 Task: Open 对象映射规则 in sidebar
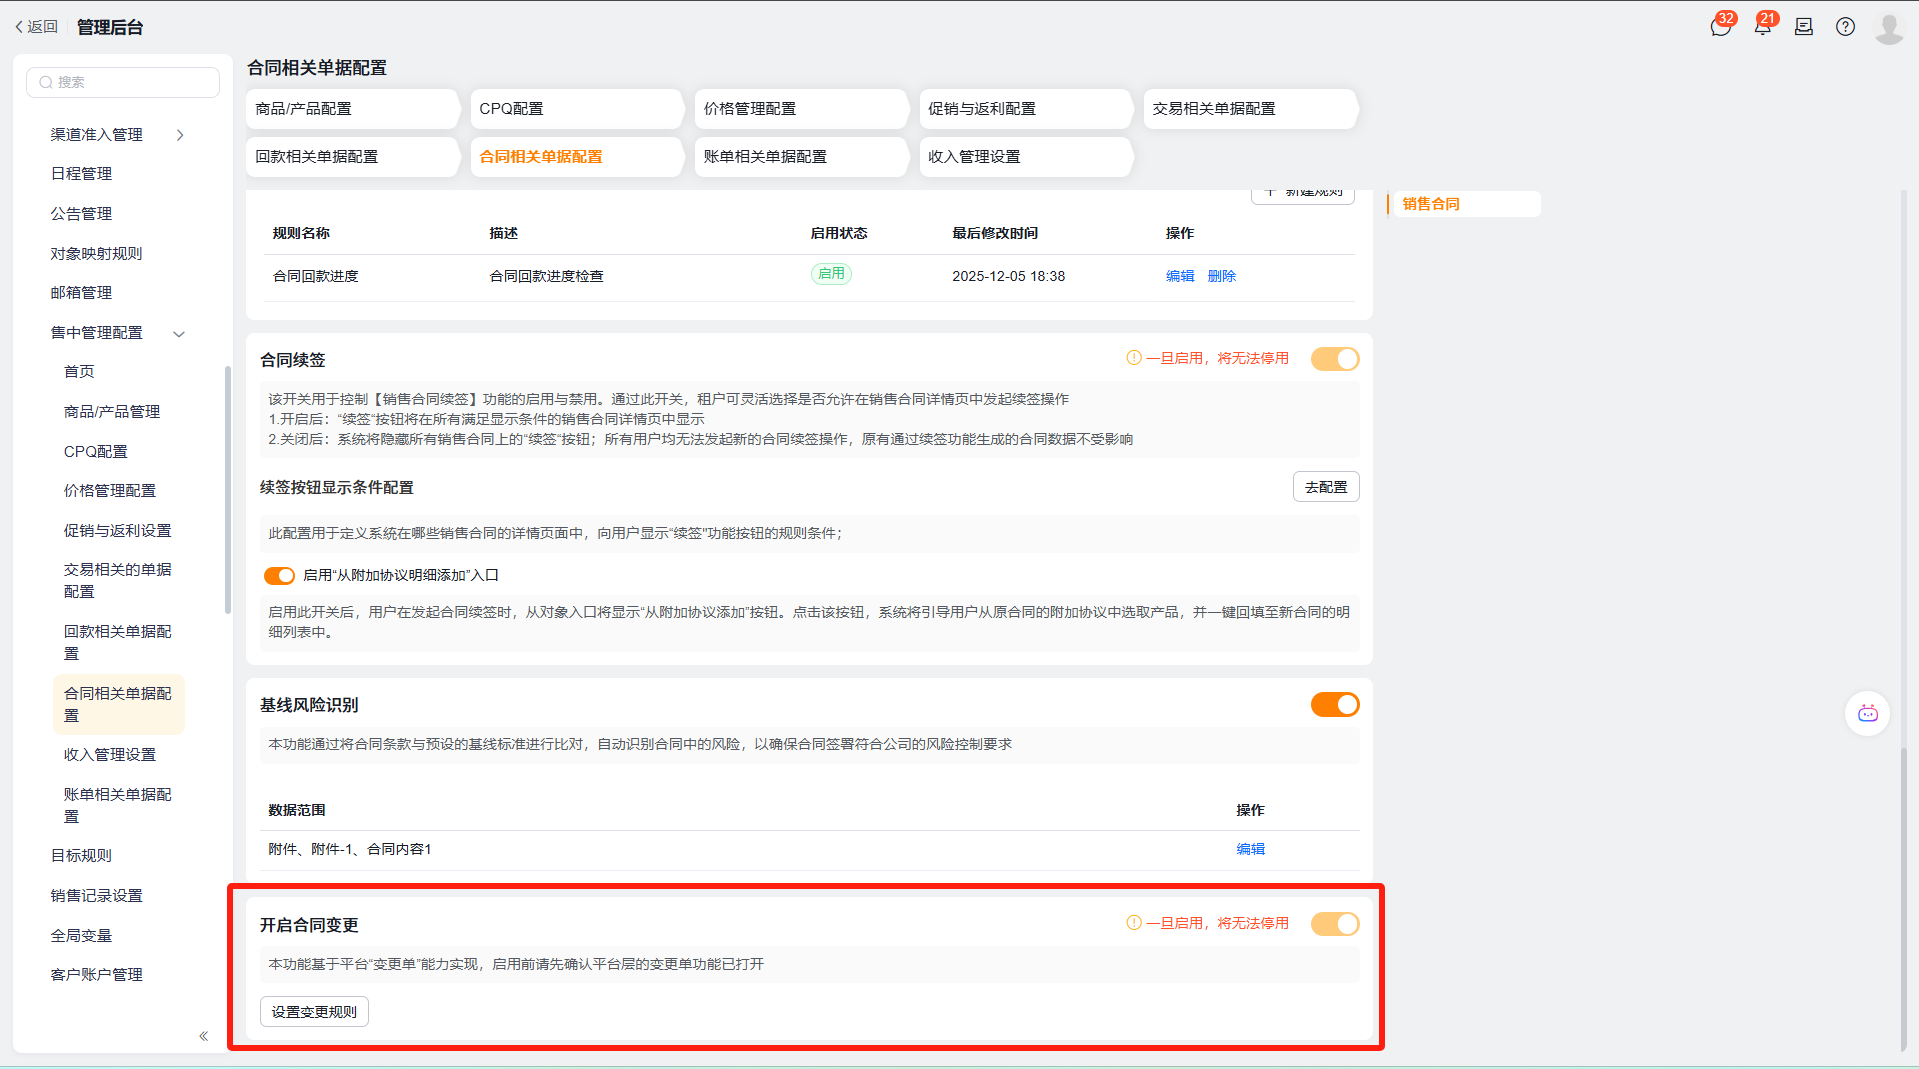[x=96, y=254]
